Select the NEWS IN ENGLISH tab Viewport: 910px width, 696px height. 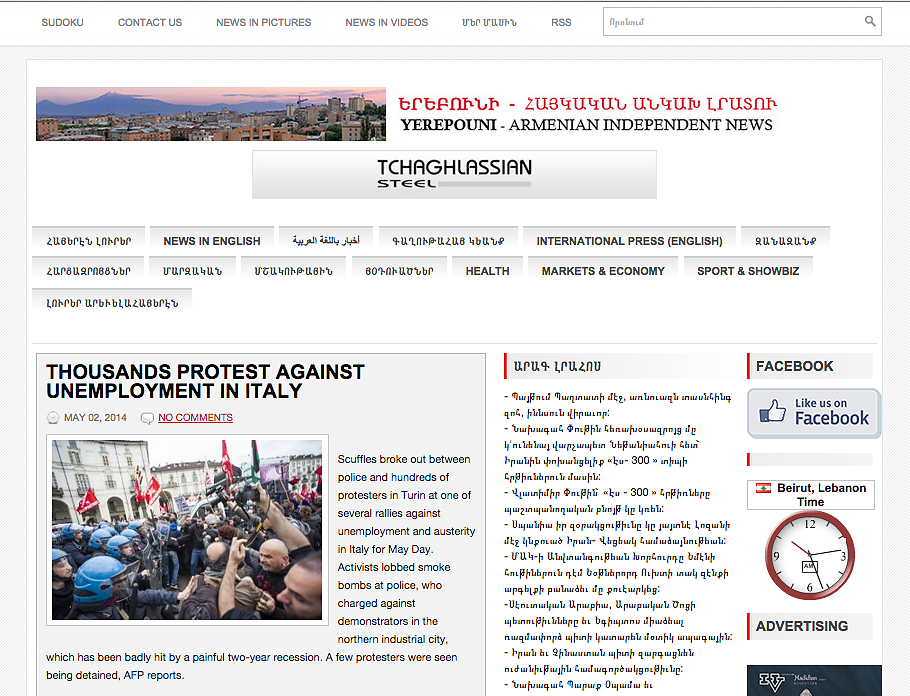(212, 241)
